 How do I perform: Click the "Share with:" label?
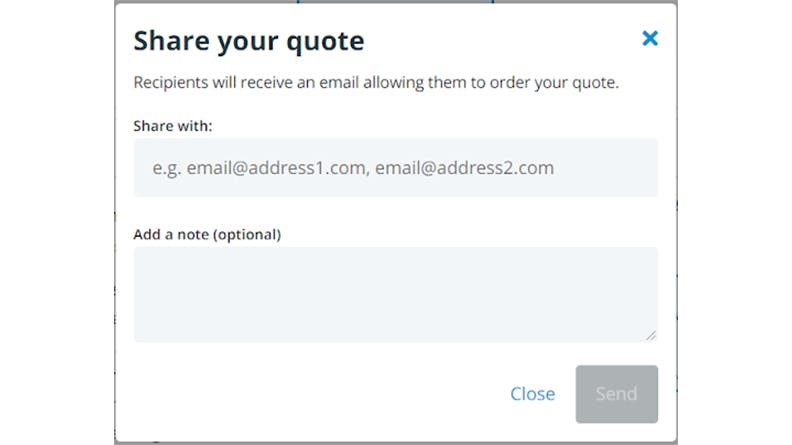tap(173, 126)
